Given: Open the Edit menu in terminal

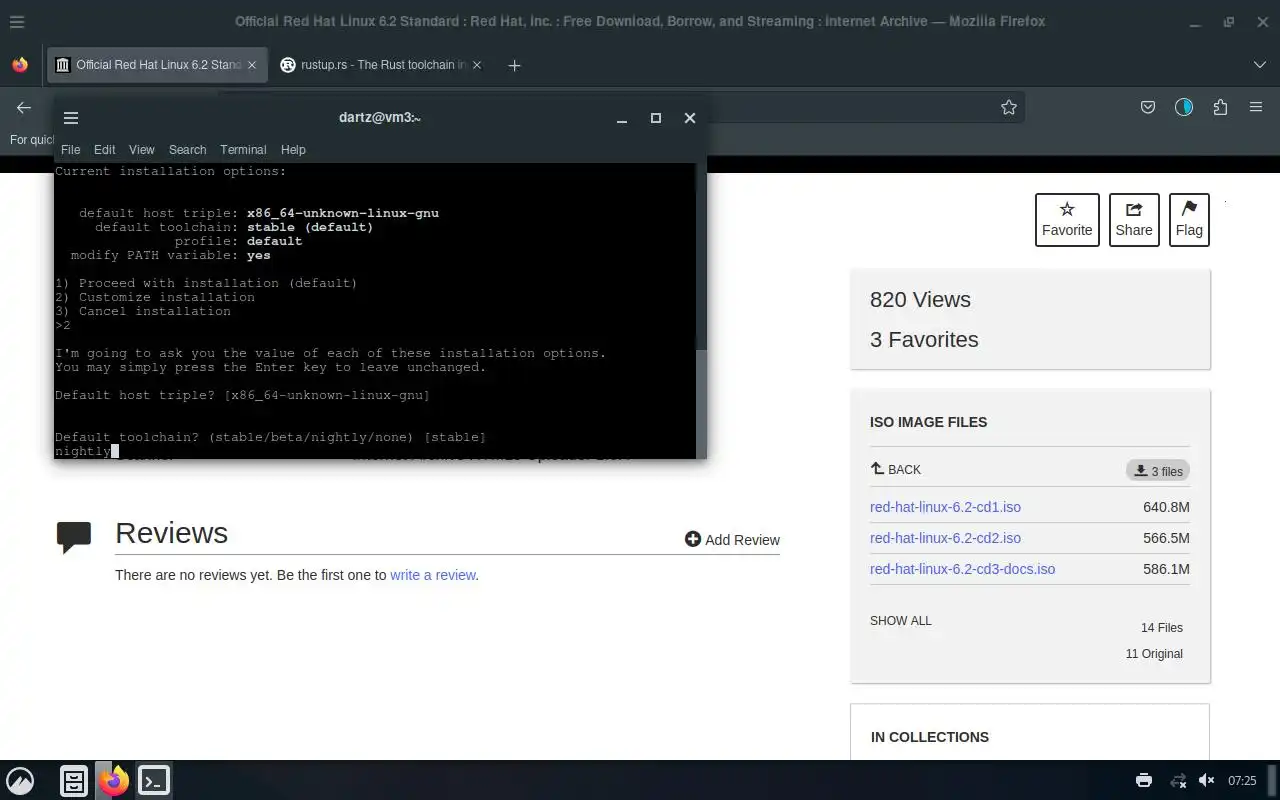Looking at the screenshot, I should tap(104, 149).
